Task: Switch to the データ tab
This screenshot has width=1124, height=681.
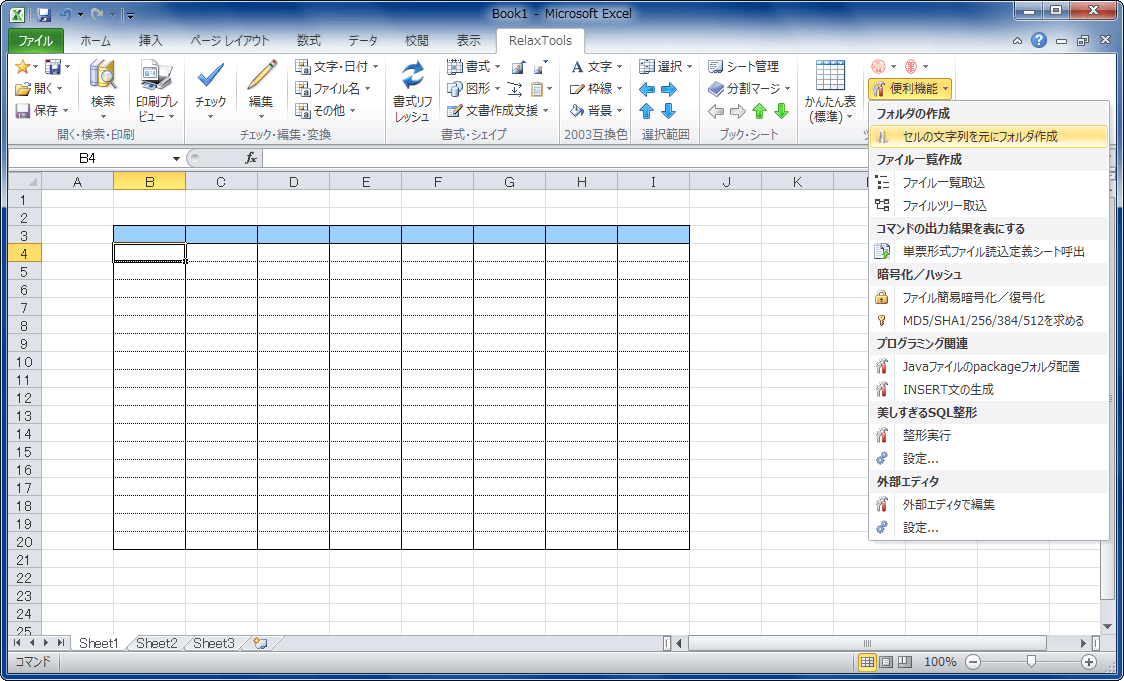Action: [x=363, y=41]
